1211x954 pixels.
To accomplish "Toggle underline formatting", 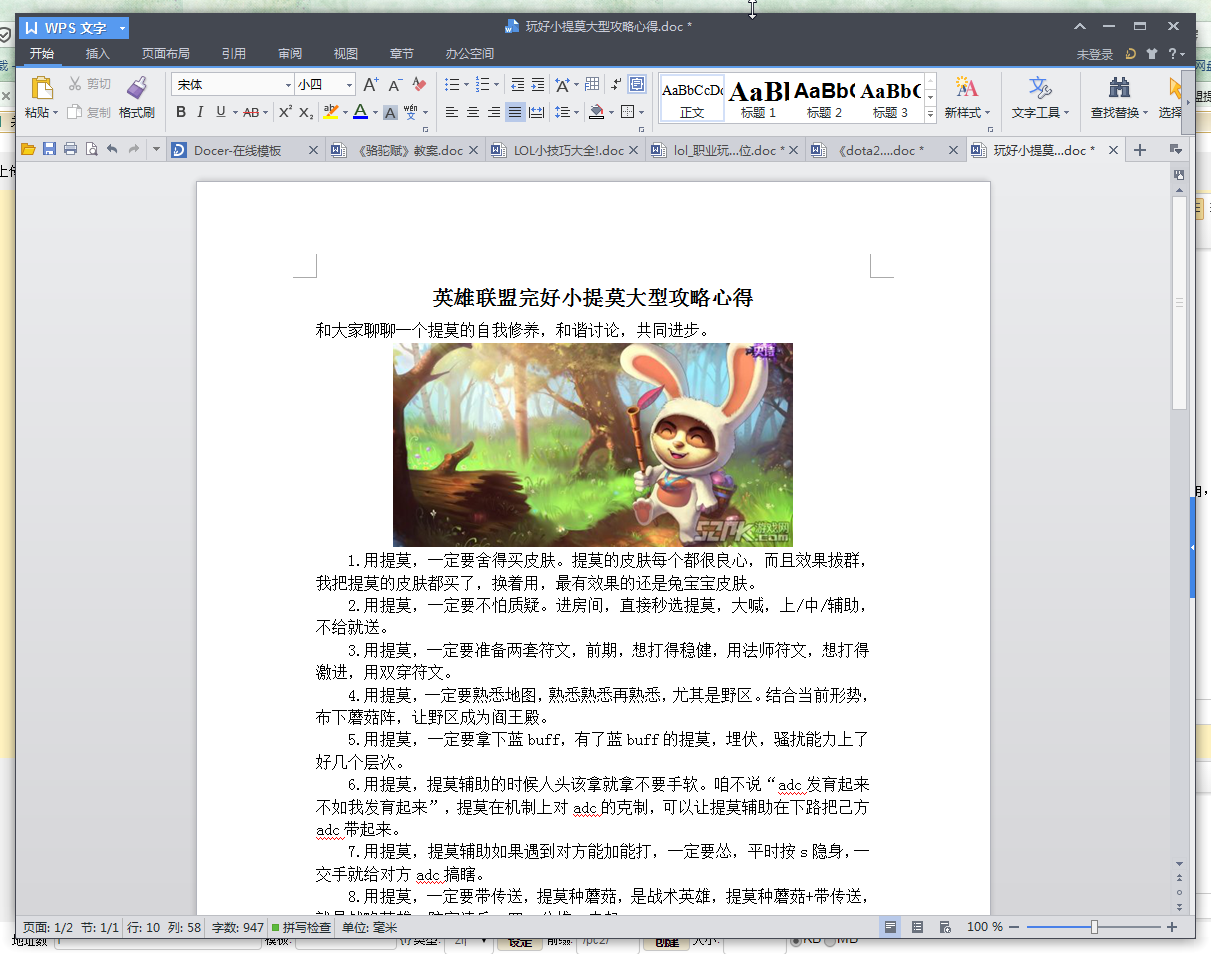I will (220, 112).
